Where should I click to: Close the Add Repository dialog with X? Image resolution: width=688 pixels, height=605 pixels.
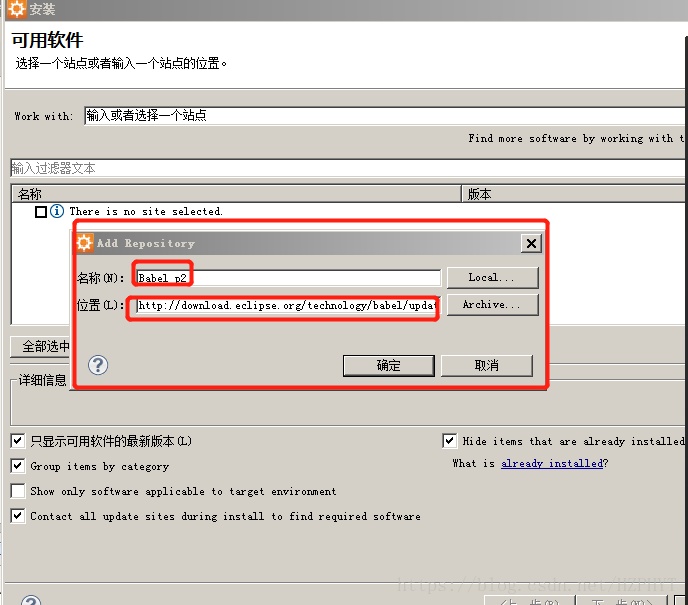[x=531, y=243]
